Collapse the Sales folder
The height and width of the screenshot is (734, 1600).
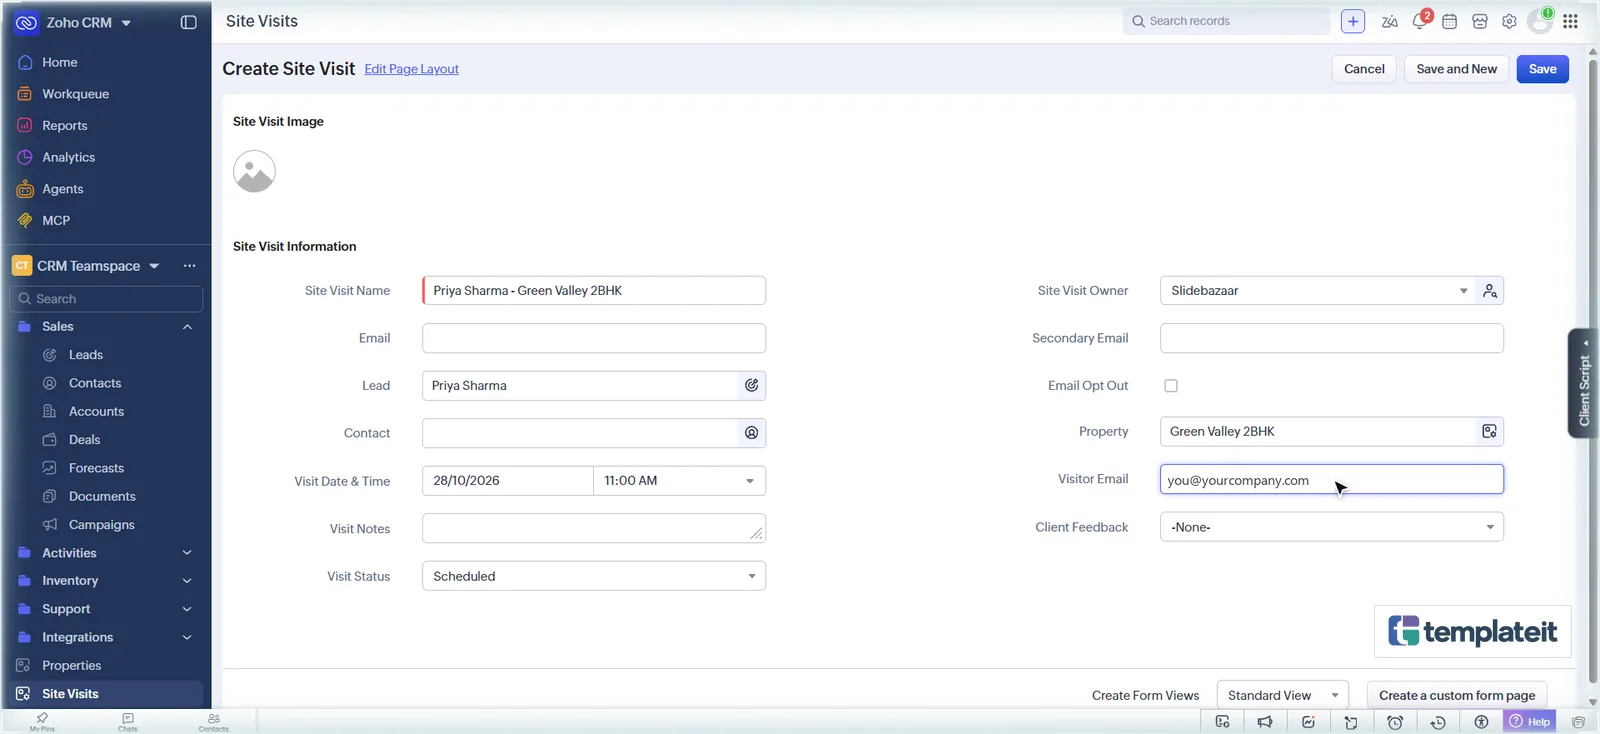tap(187, 327)
